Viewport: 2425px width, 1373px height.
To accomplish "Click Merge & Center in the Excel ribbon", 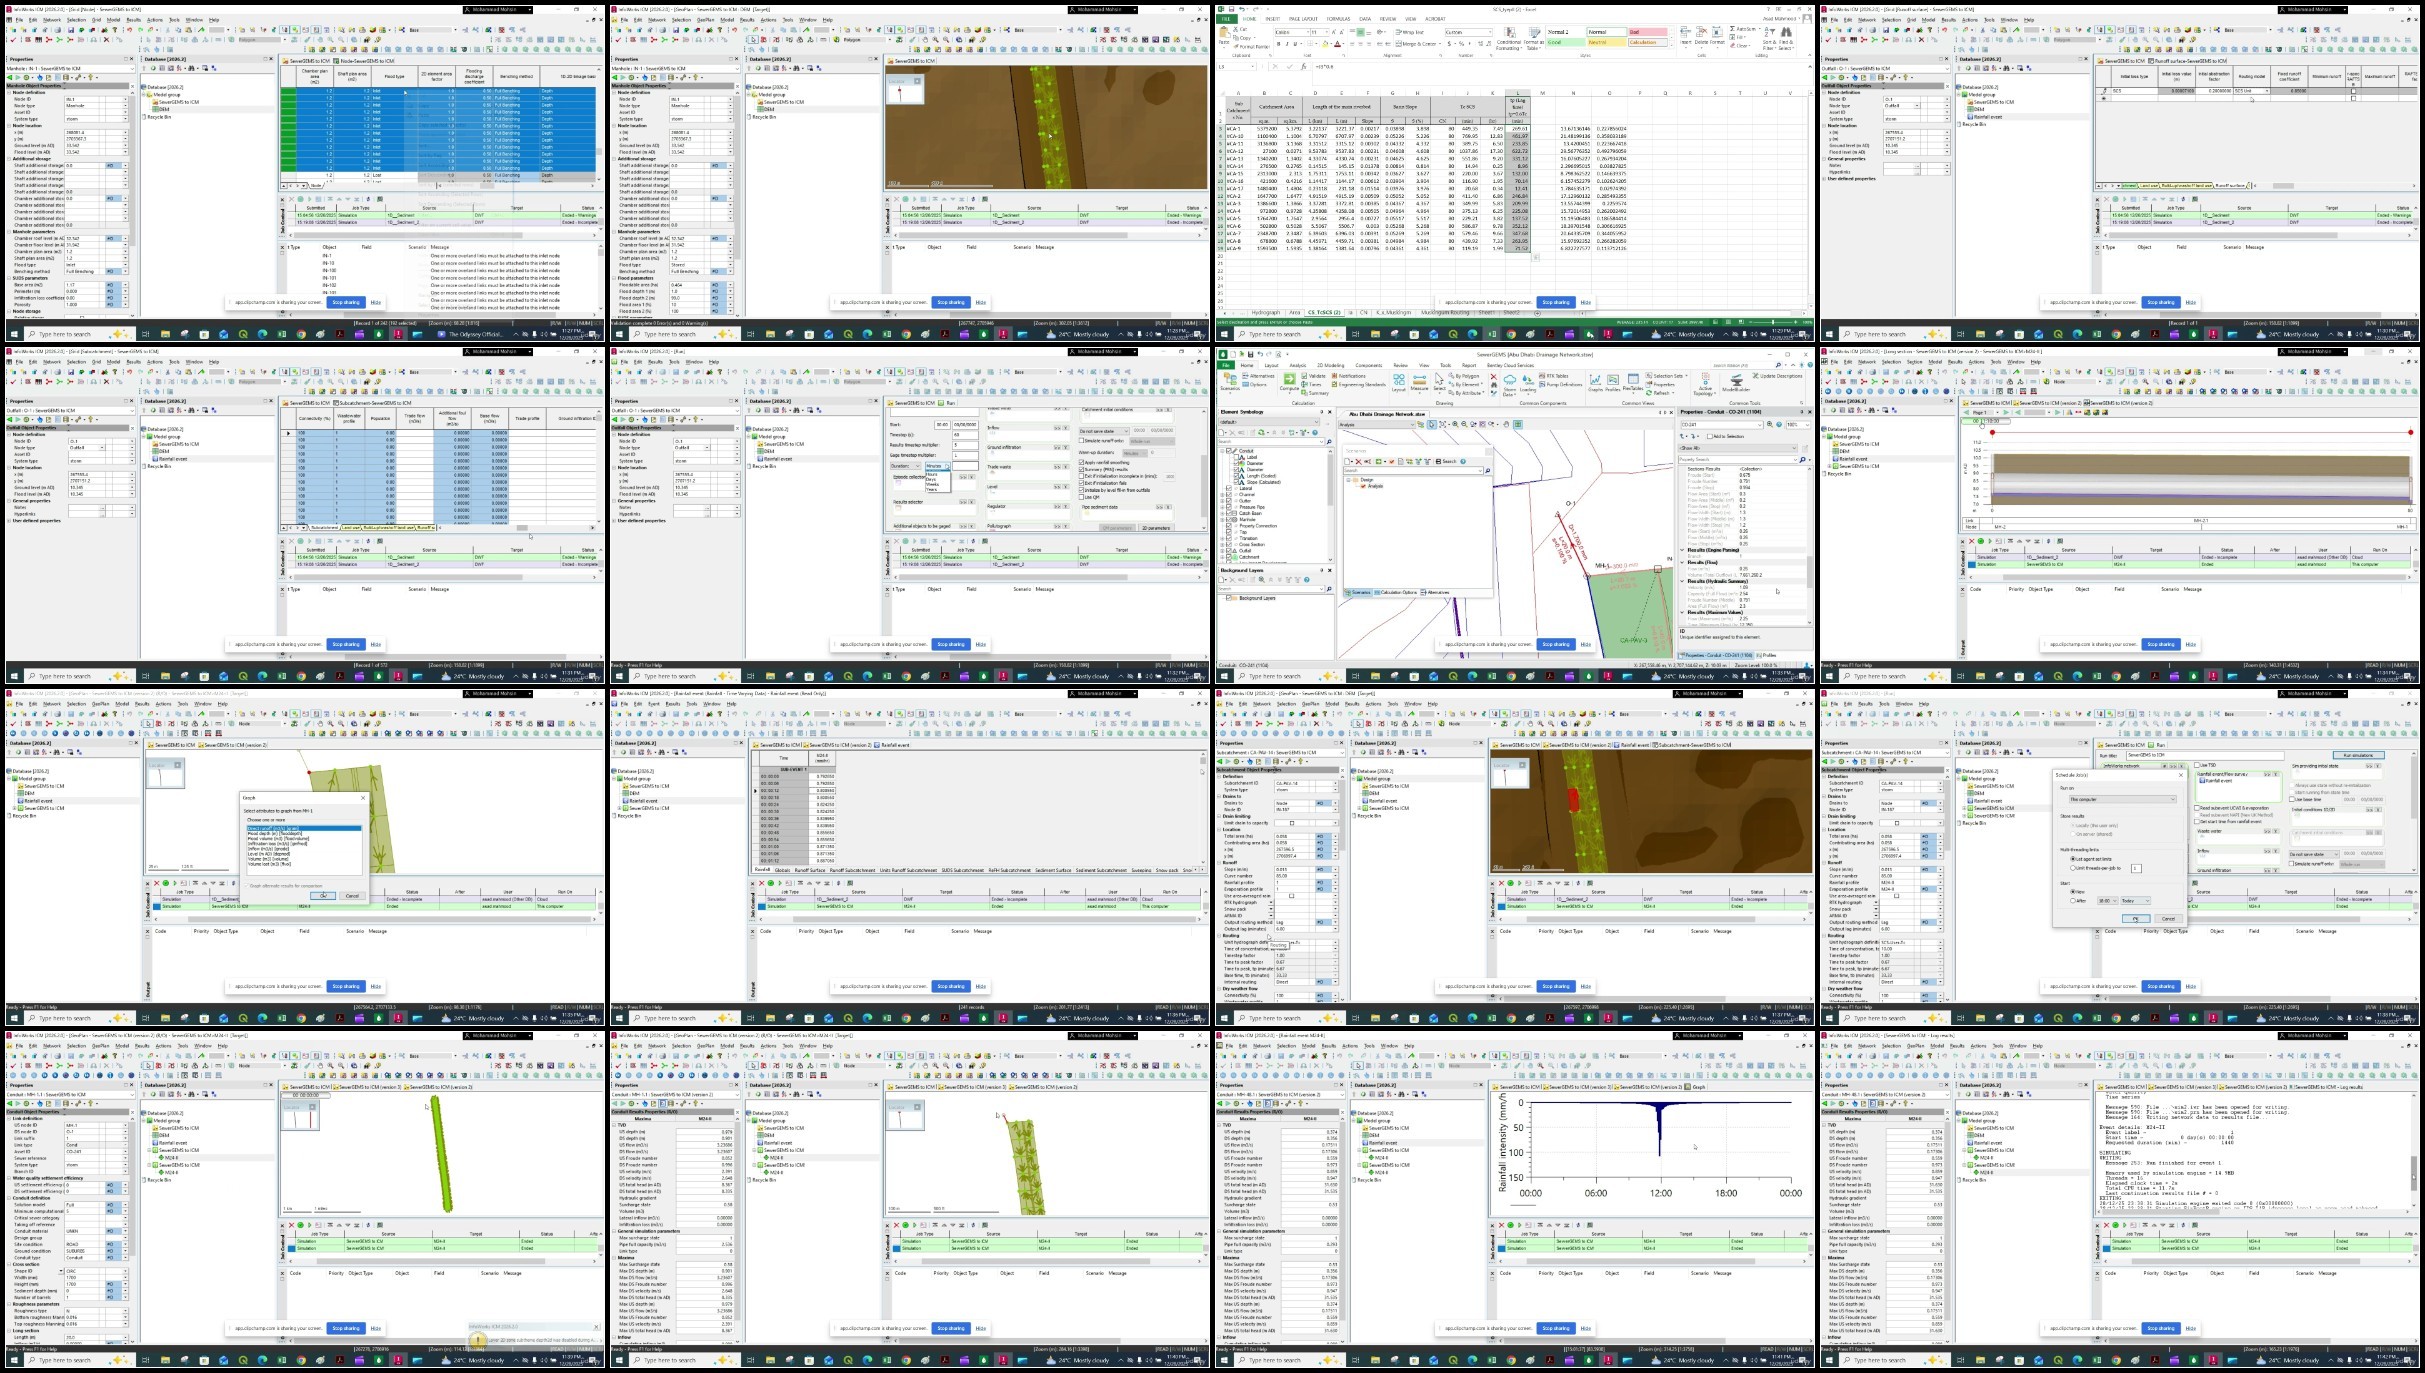I will coord(1418,44).
